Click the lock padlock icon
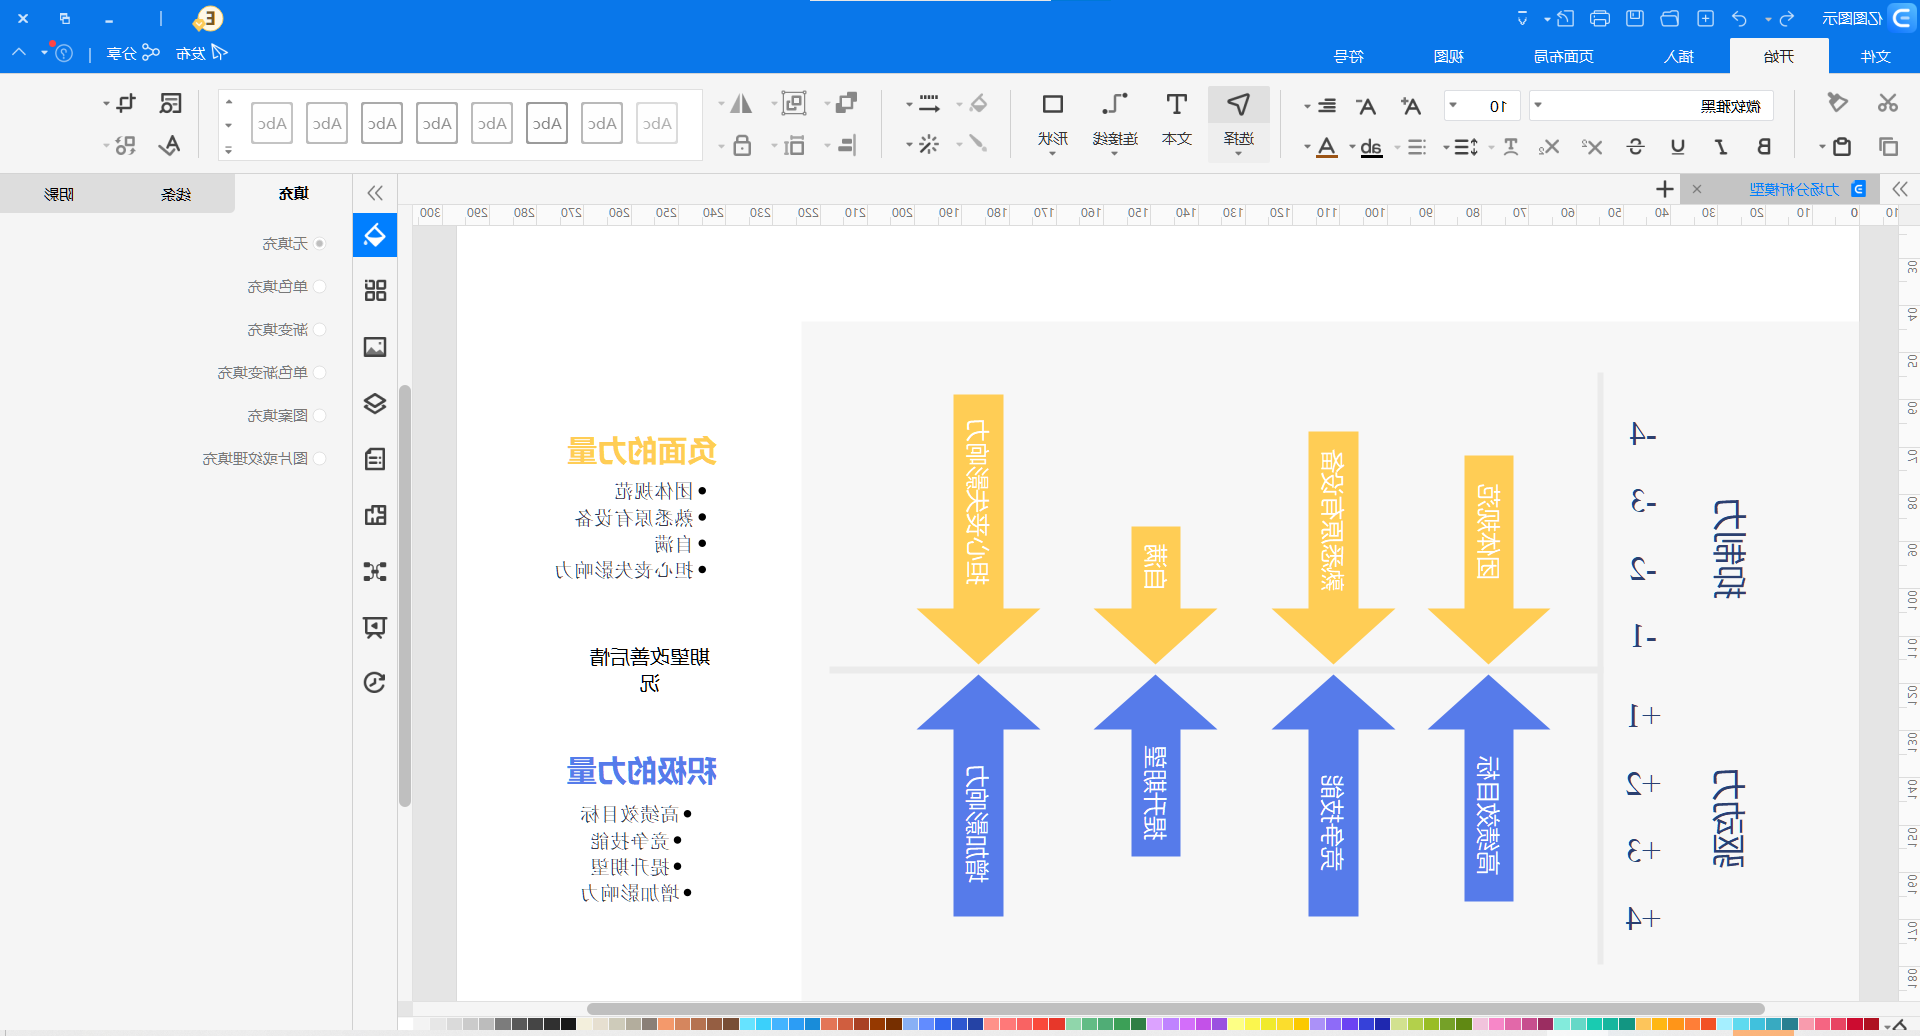Viewport: 1920px width, 1036px height. (x=742, y=146)
